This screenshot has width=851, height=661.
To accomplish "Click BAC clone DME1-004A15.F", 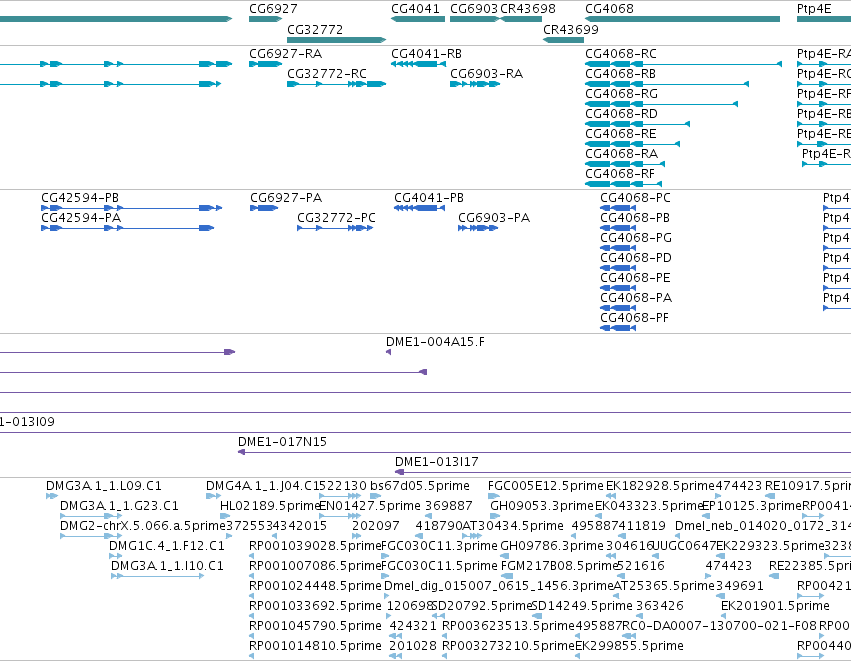I will pos(389,352).
